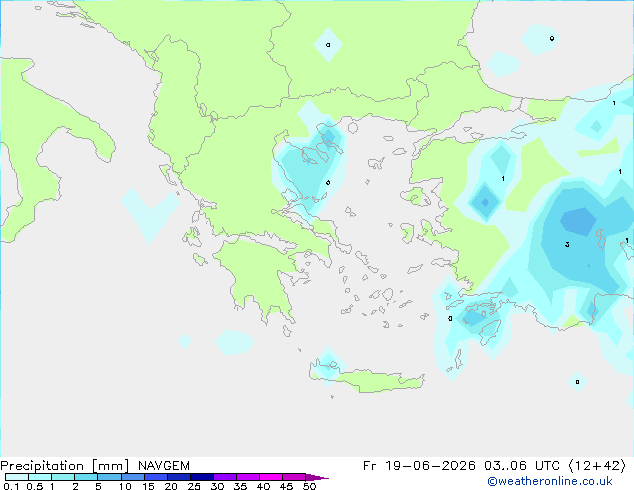
Task: Click the '3' precipitation value over Turkey
Action: (567, 244)
